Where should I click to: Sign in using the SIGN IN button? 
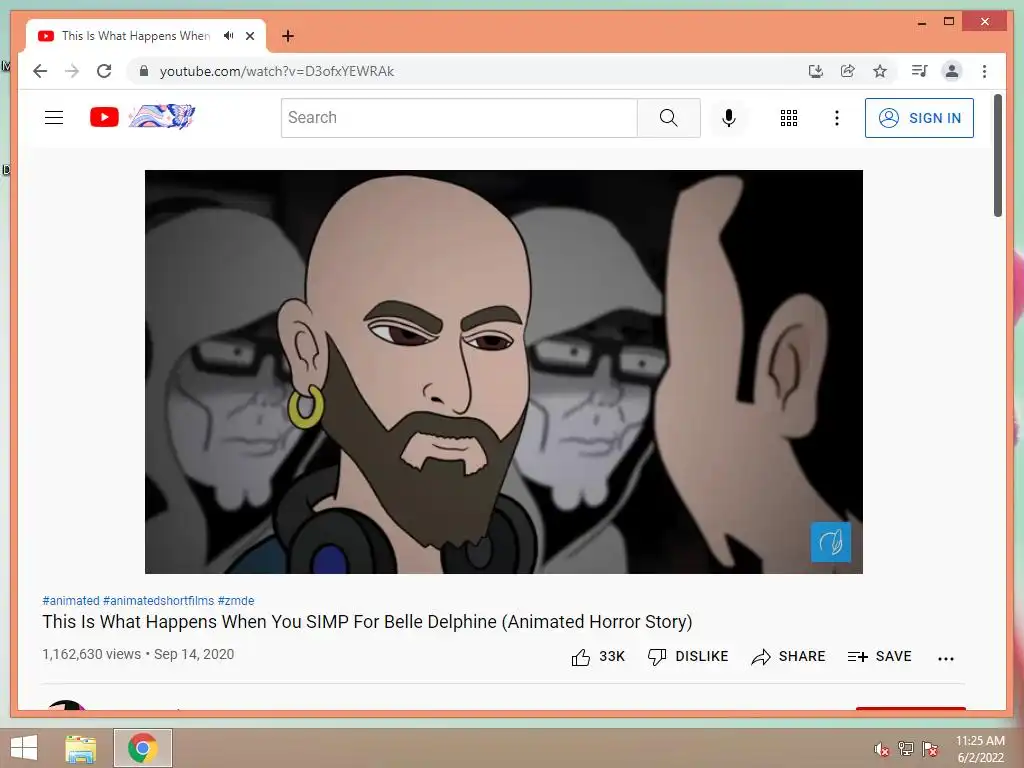pyautogui.click(x=919, y=118)
